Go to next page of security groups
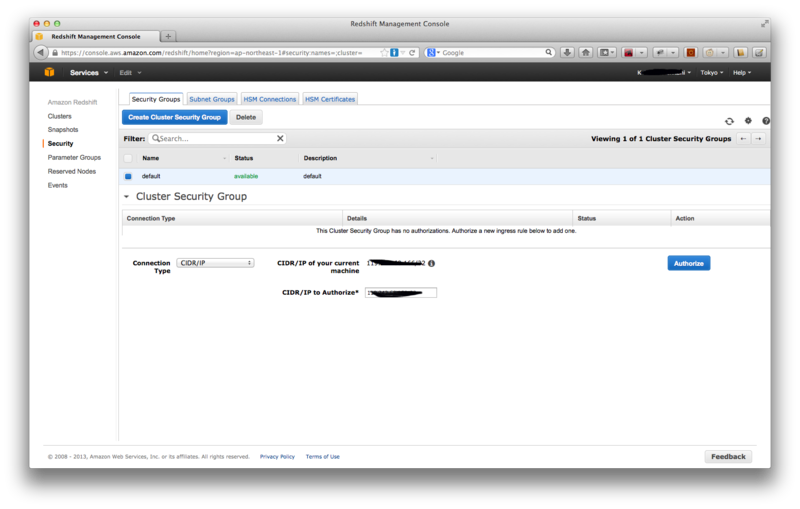 click(758, 139)
